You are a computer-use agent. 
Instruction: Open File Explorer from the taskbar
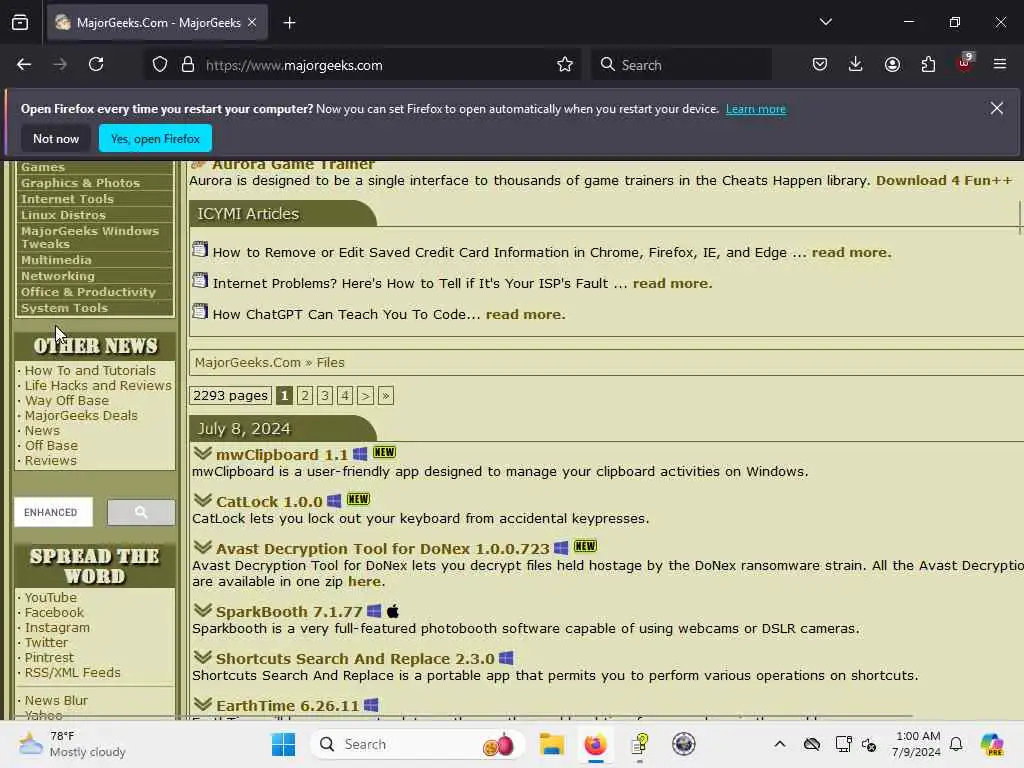pos(552,744)
